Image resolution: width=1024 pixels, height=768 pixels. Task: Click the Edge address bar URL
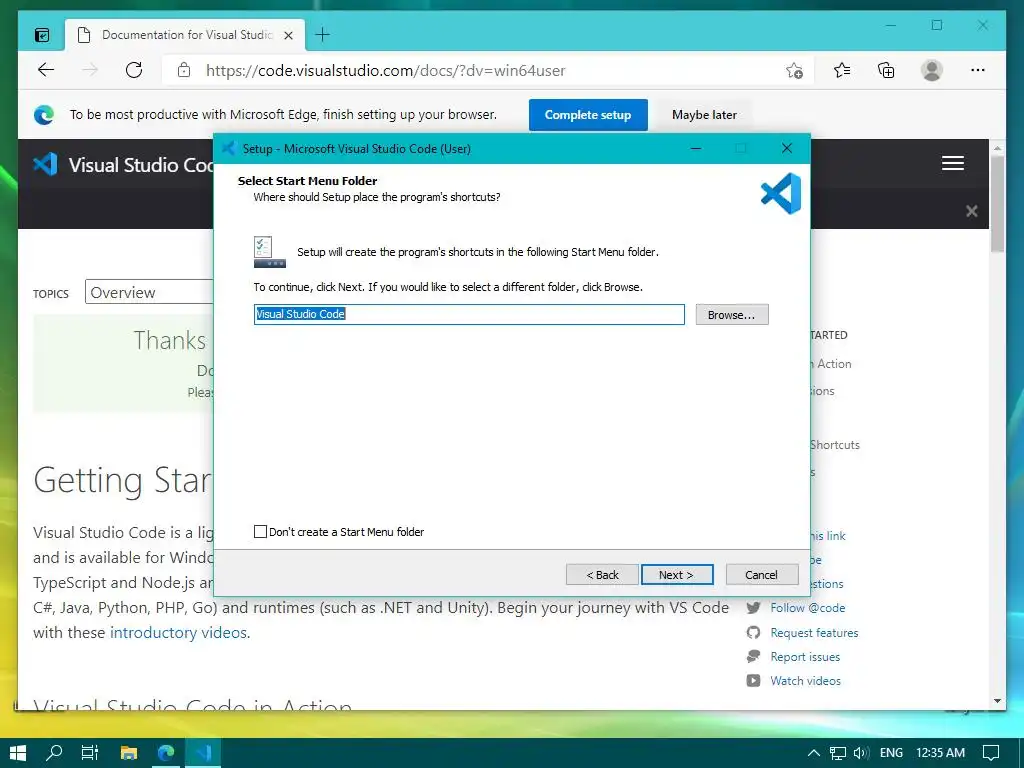(x=385, y=71)
